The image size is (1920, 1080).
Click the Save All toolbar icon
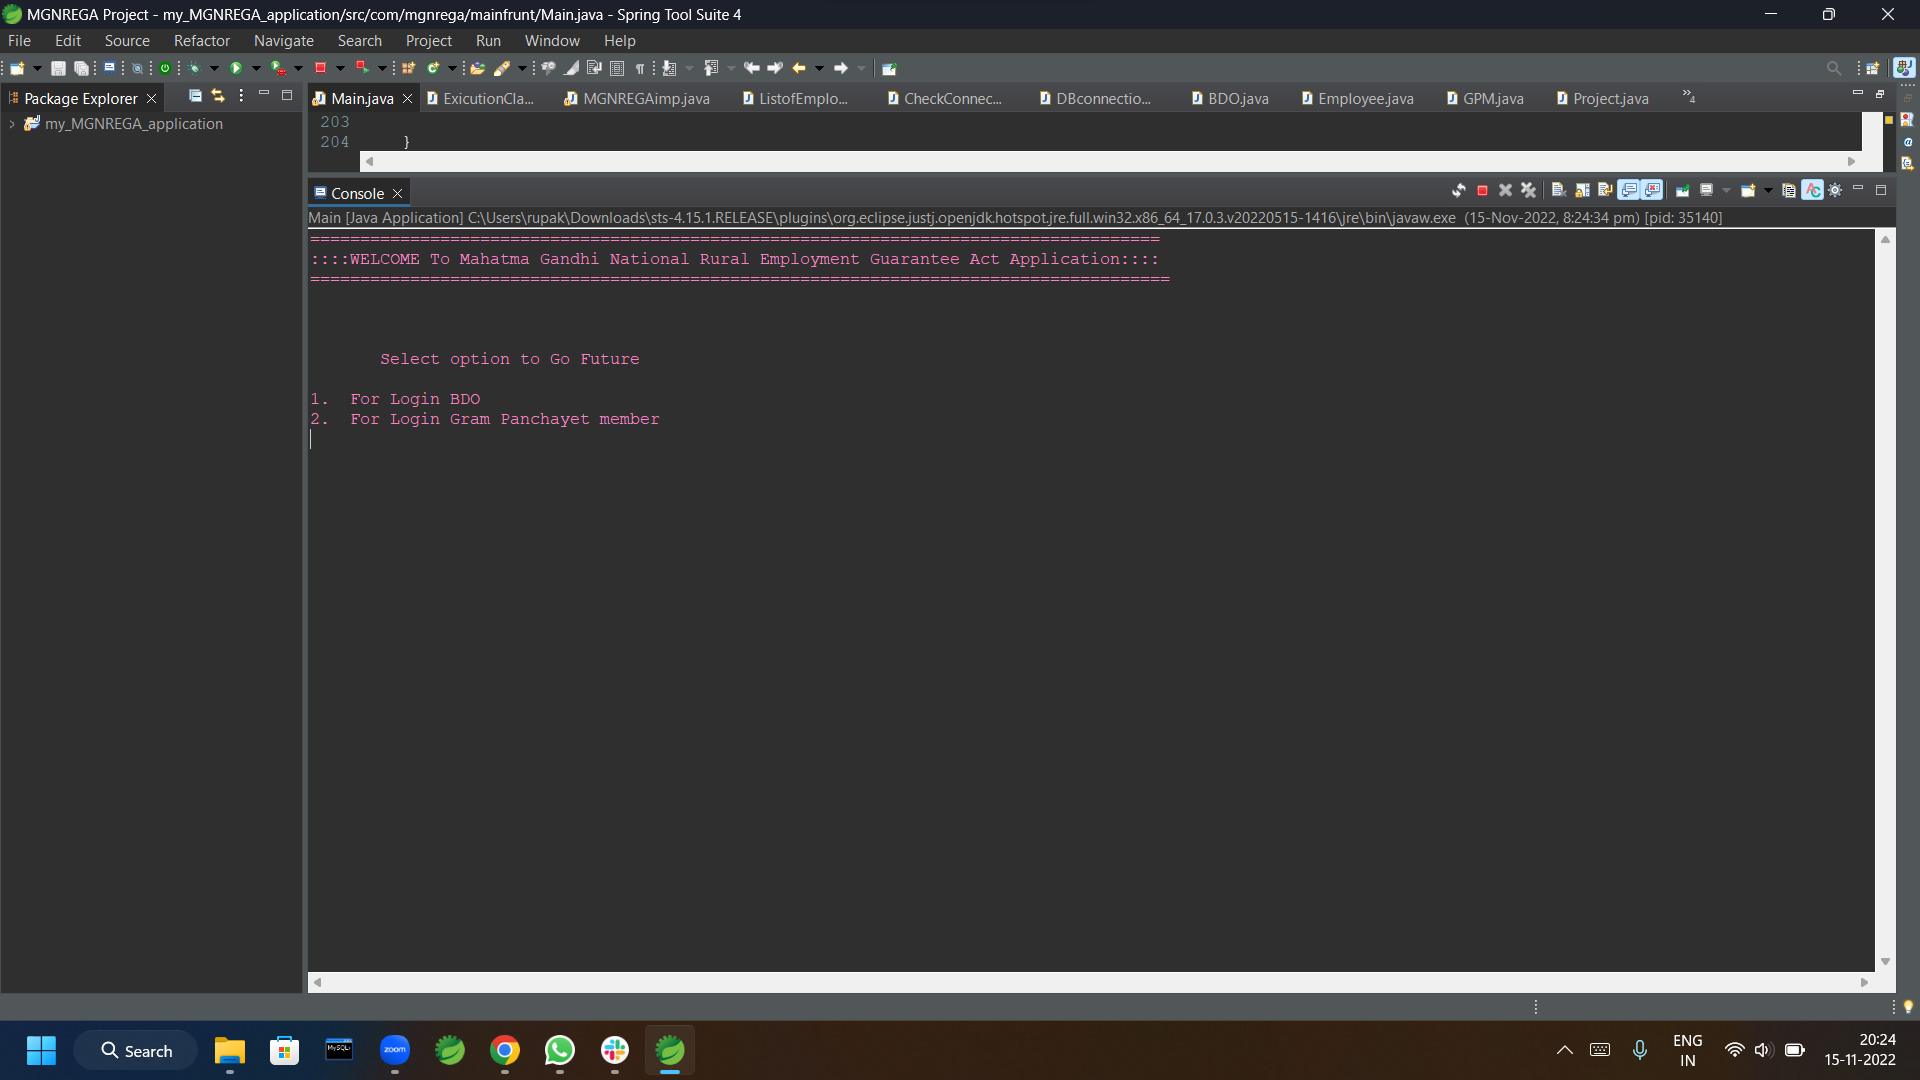click(x=81, y=68)
